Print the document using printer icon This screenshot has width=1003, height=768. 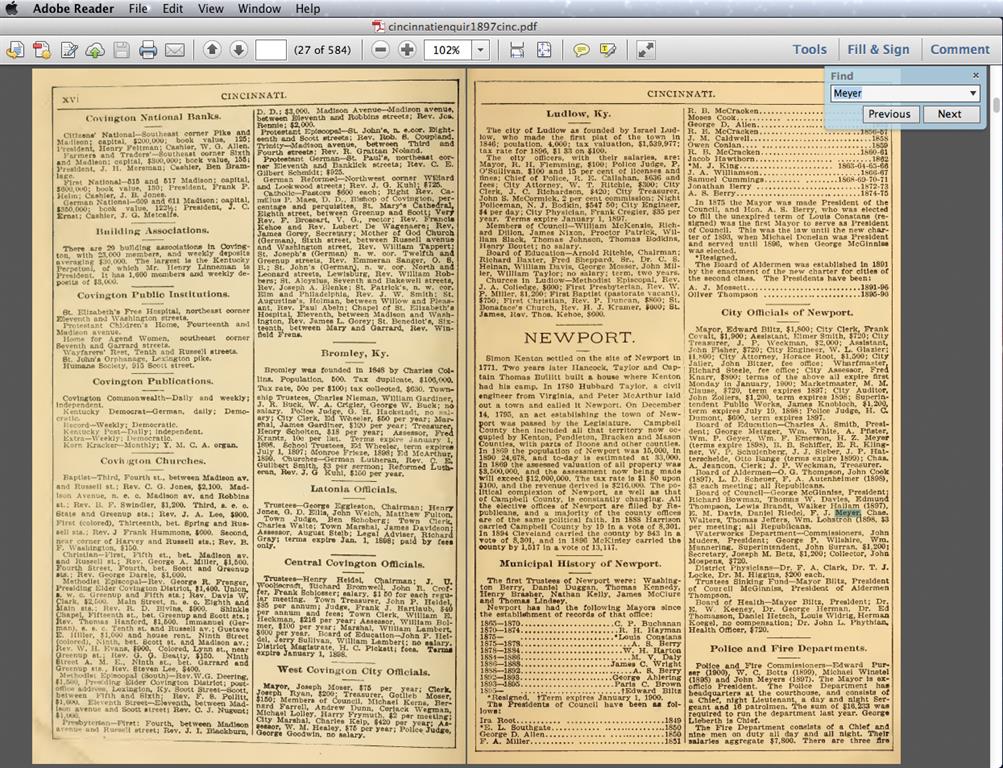[x=148, y=49]
